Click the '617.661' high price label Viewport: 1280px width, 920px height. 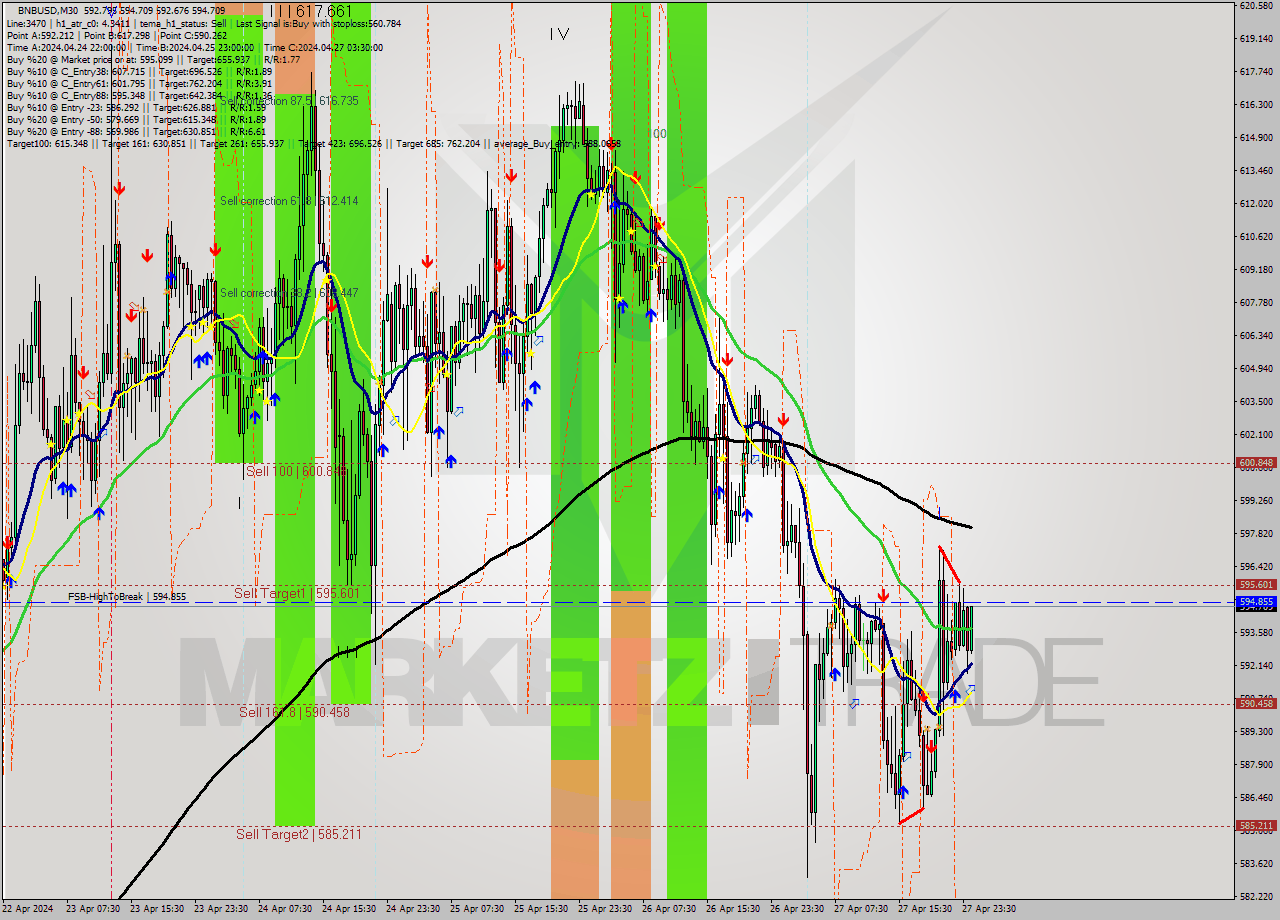[324, 11]
